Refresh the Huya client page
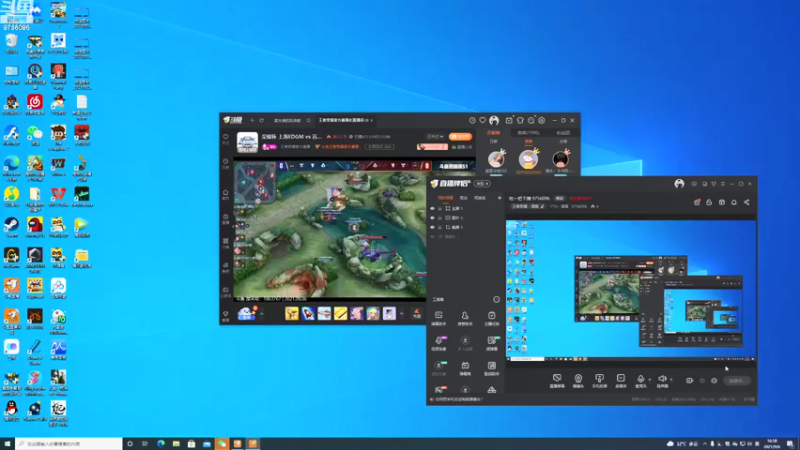The image size is (800, 450). [262, 120]
